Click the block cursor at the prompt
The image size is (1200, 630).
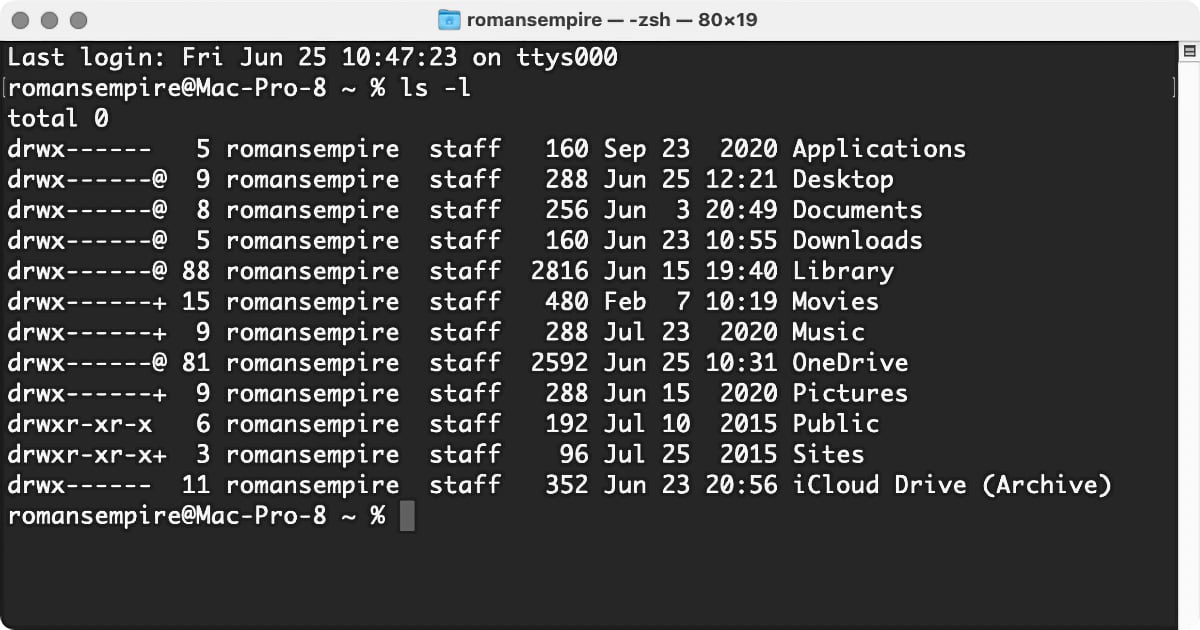[x=406, y=517]
